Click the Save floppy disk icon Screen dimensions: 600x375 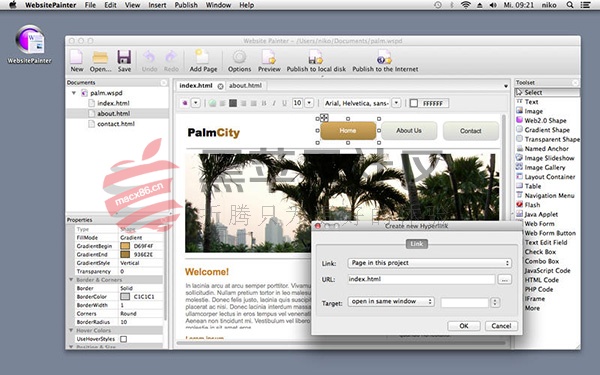coord(124,57)
